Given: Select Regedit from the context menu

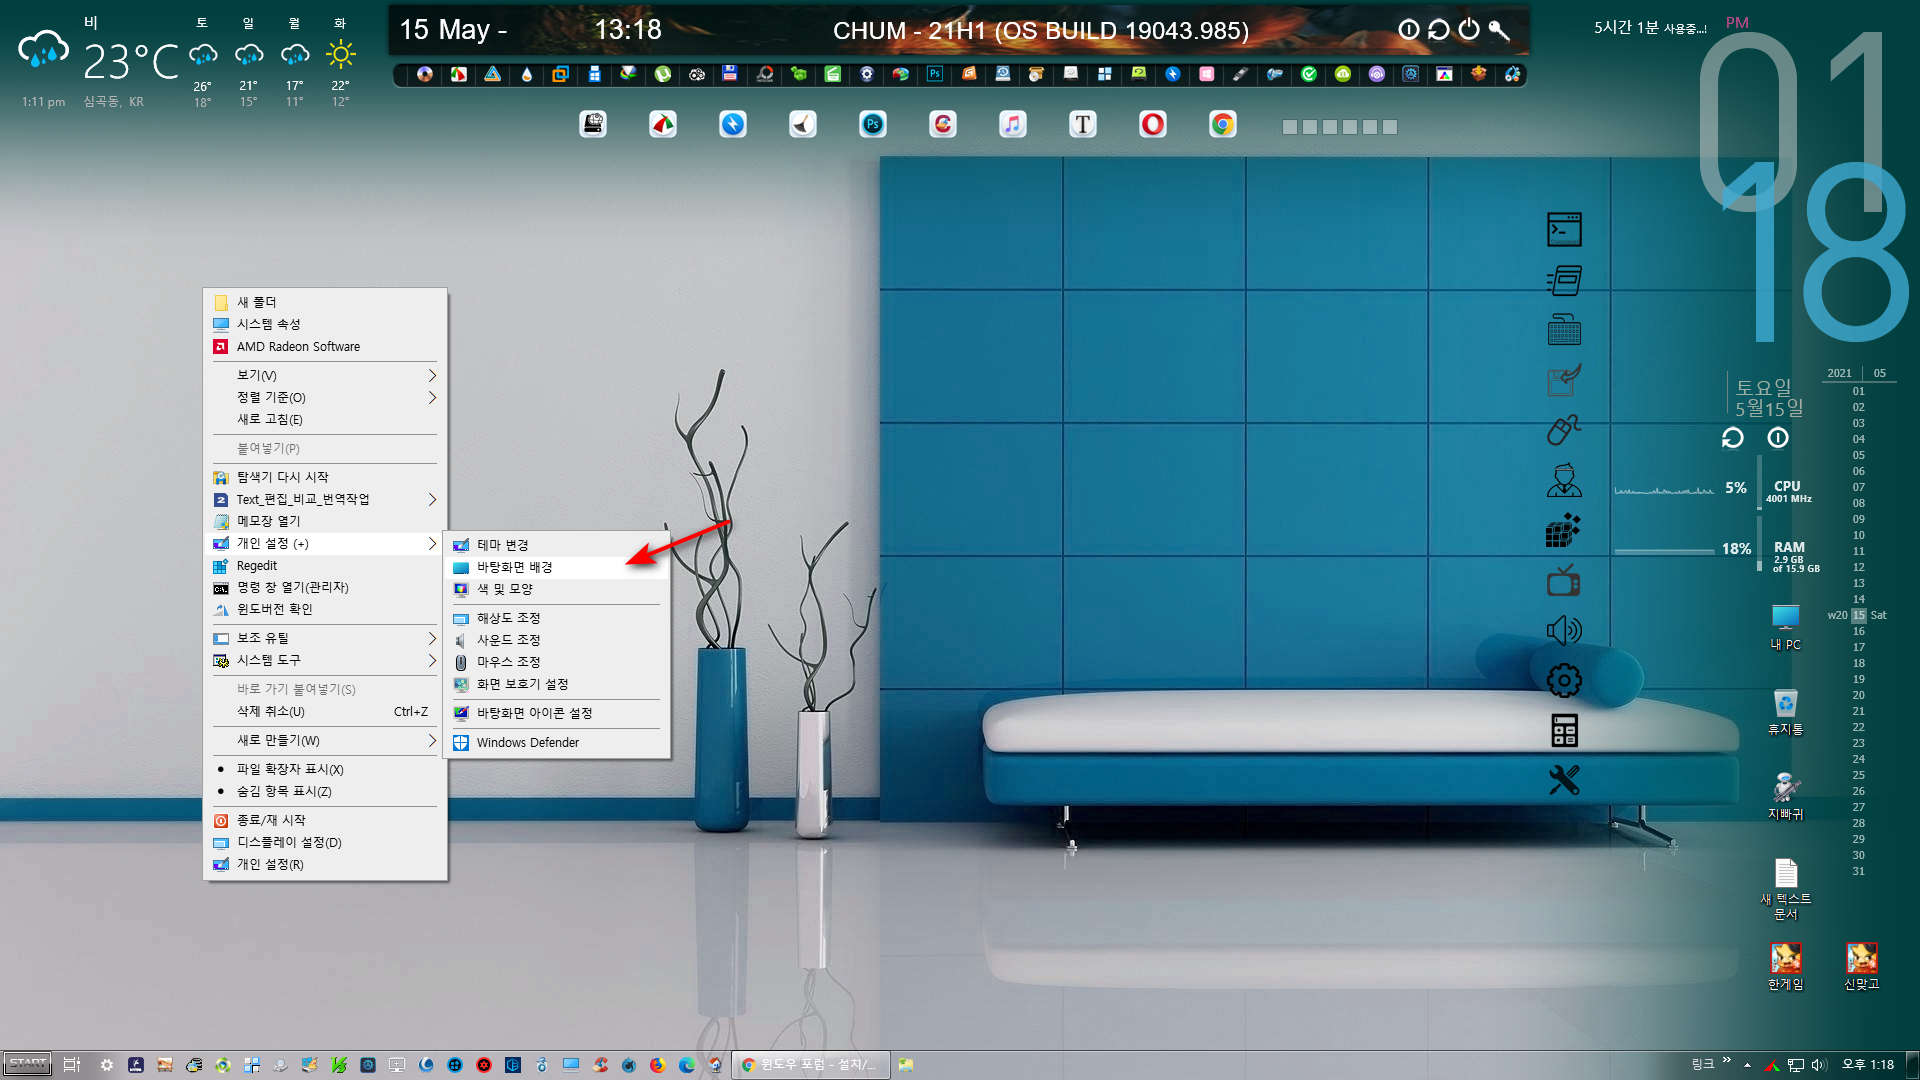Looking at the screenshot, I should click(325, 565).
